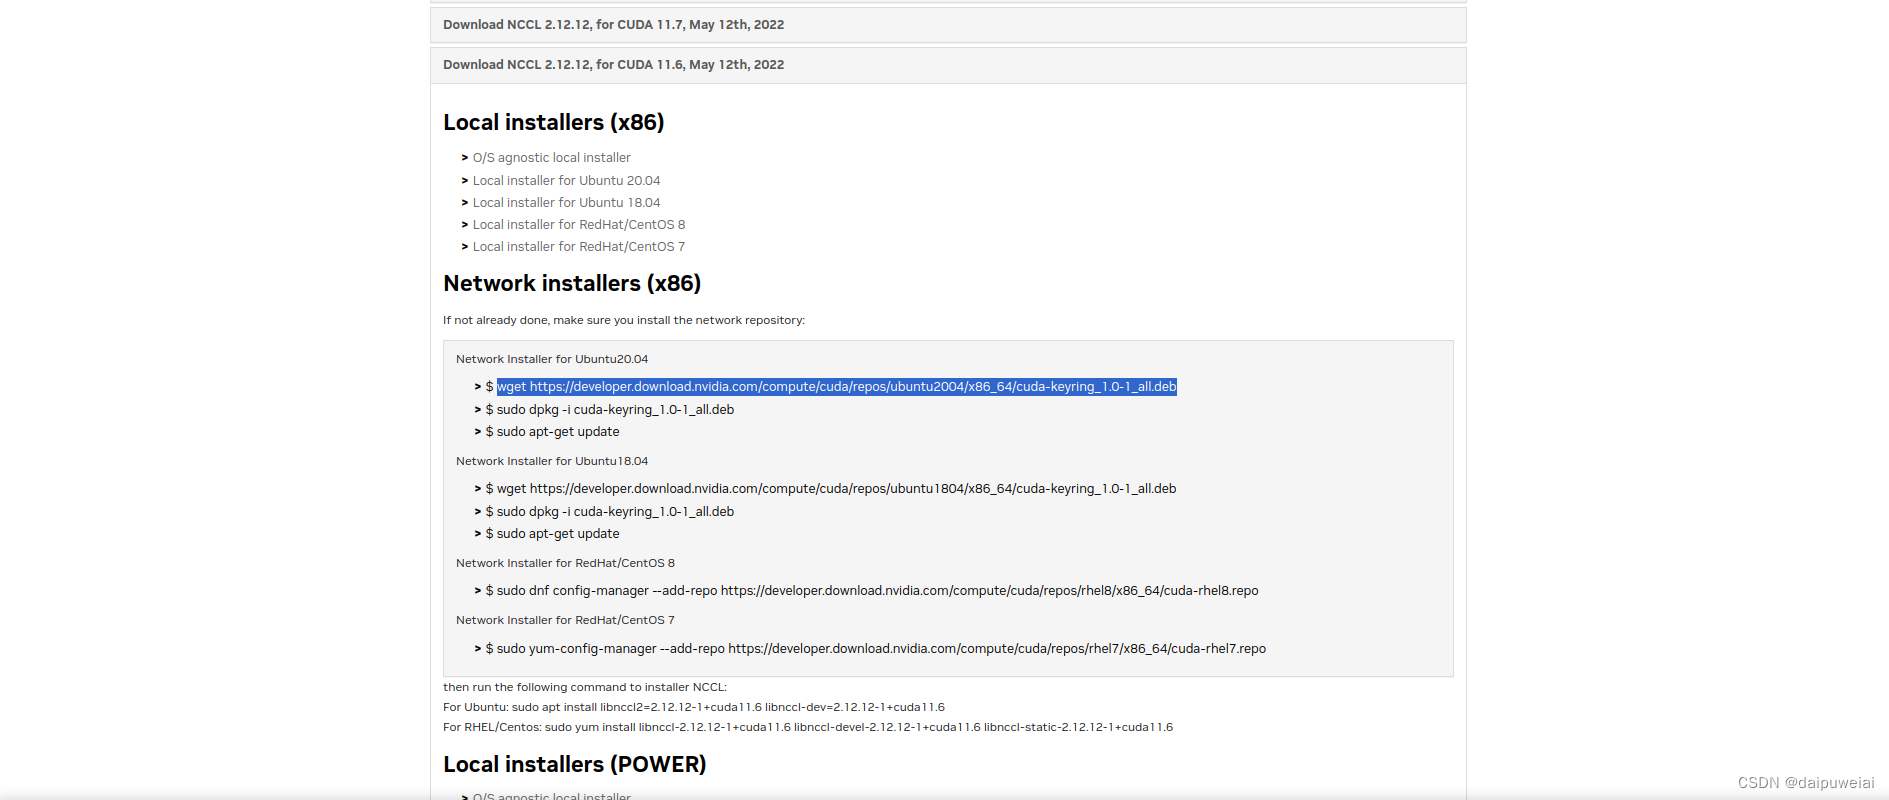Viewport: 1889px width, 800px height.
Task: Collapse Download NCCL 2.12.12 for CUDA 11.6
Action: coord(948,65)
